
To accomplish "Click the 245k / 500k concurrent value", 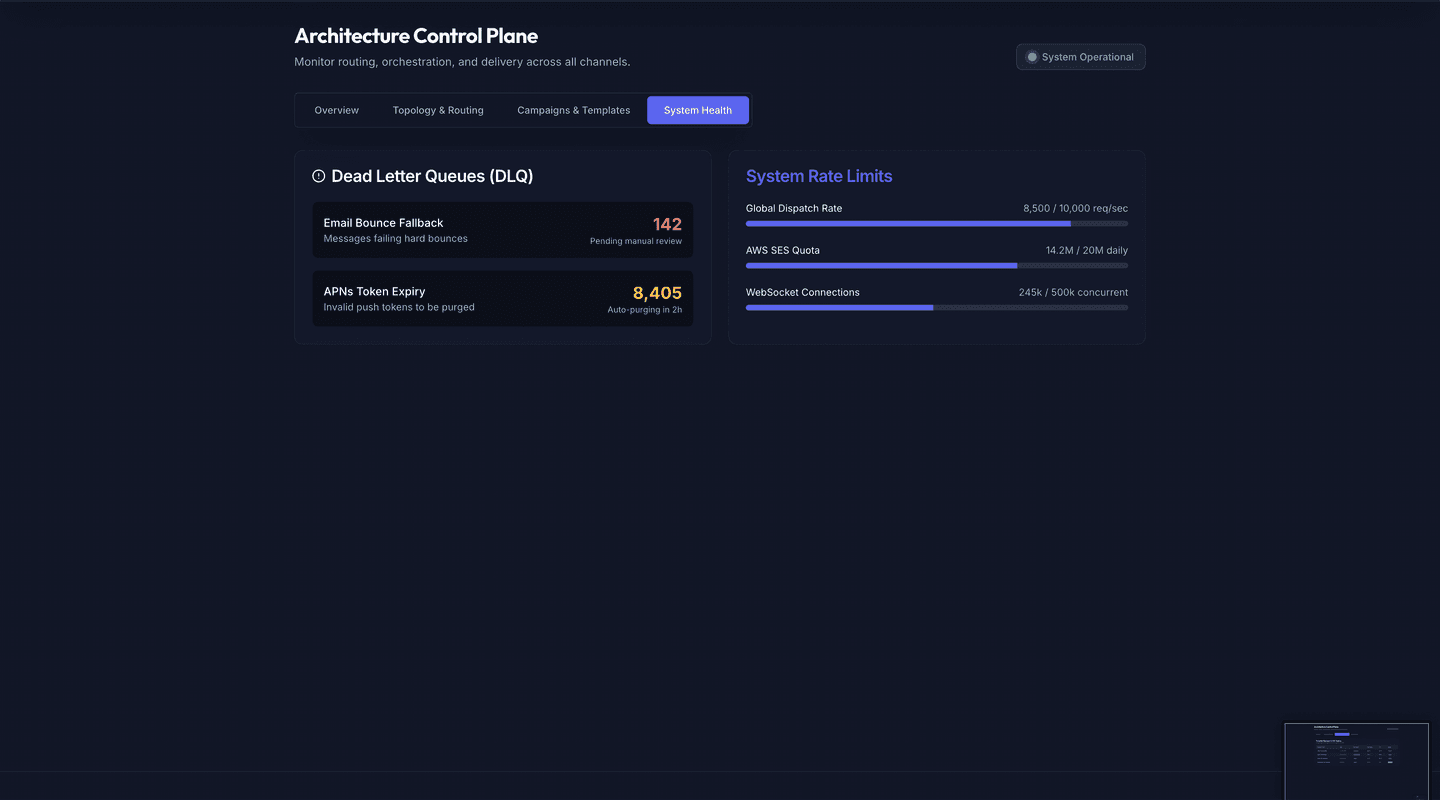I will pyautogui.click(x=1073, y=292).
